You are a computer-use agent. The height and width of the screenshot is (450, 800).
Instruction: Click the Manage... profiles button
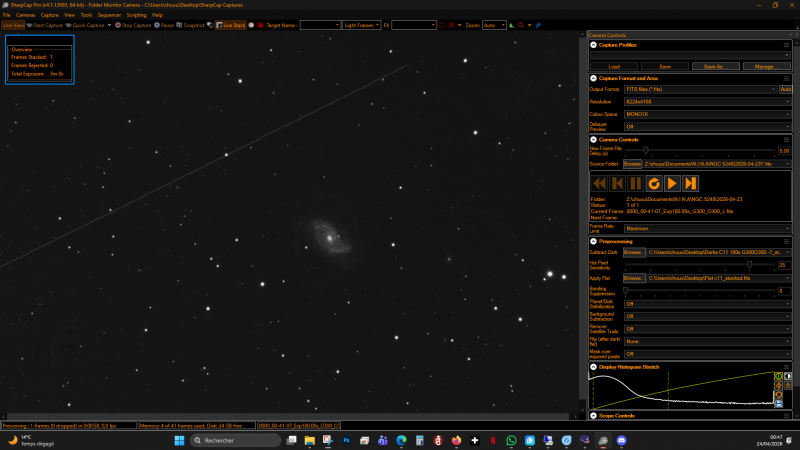click(766, 66)
